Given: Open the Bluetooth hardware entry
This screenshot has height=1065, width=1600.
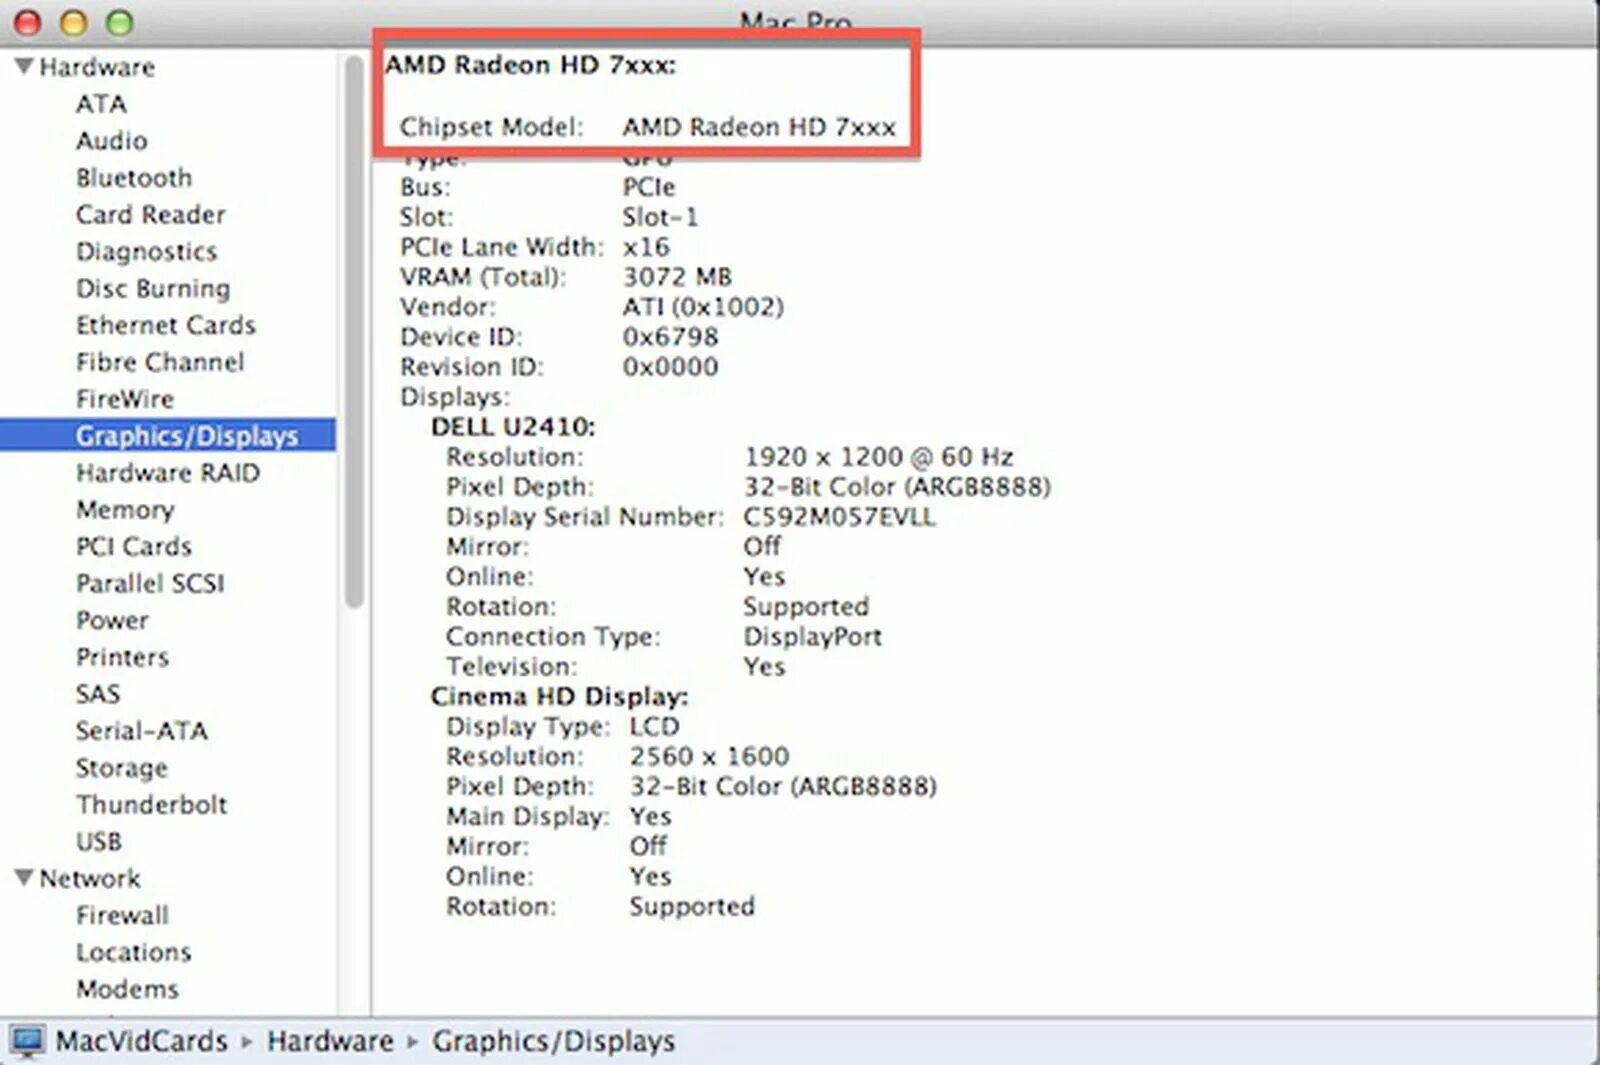Looking at the screenshot, I should 134,178.
